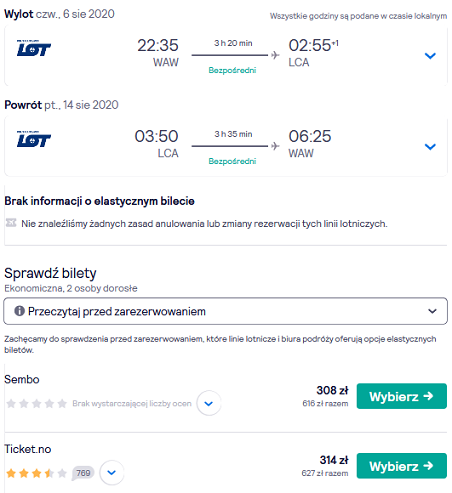Click the Sembo provider name
This screenshot has height=493, width=452.
(x=22, y=379)
